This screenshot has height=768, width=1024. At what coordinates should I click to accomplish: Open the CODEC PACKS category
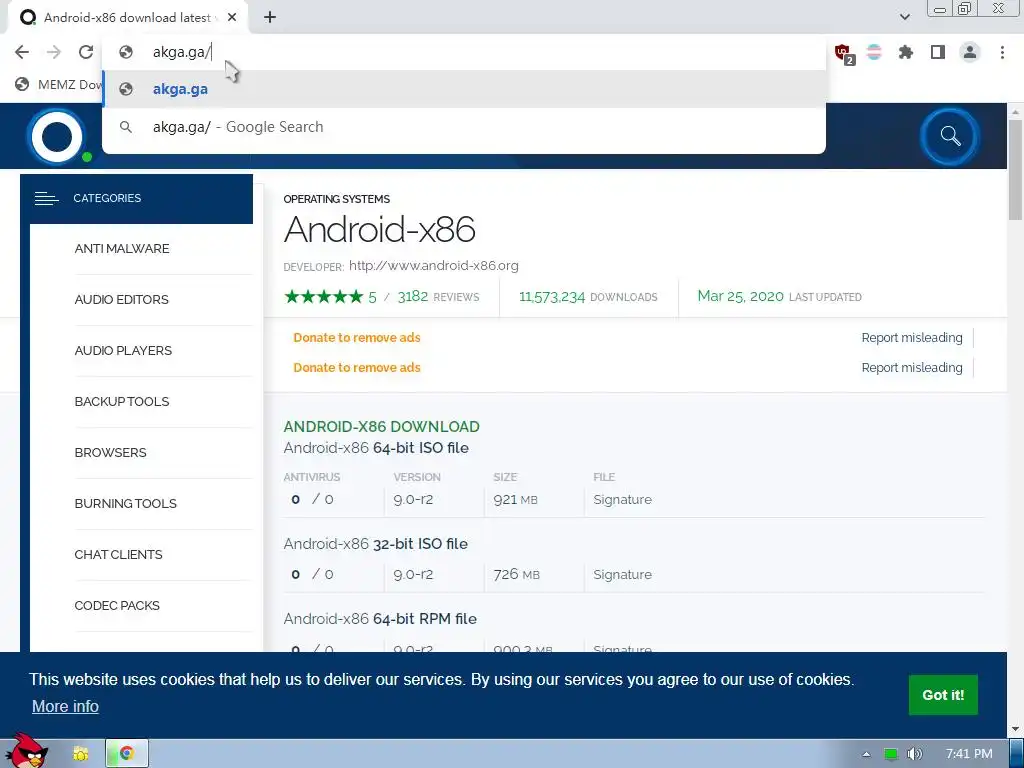tap(117, 605)
